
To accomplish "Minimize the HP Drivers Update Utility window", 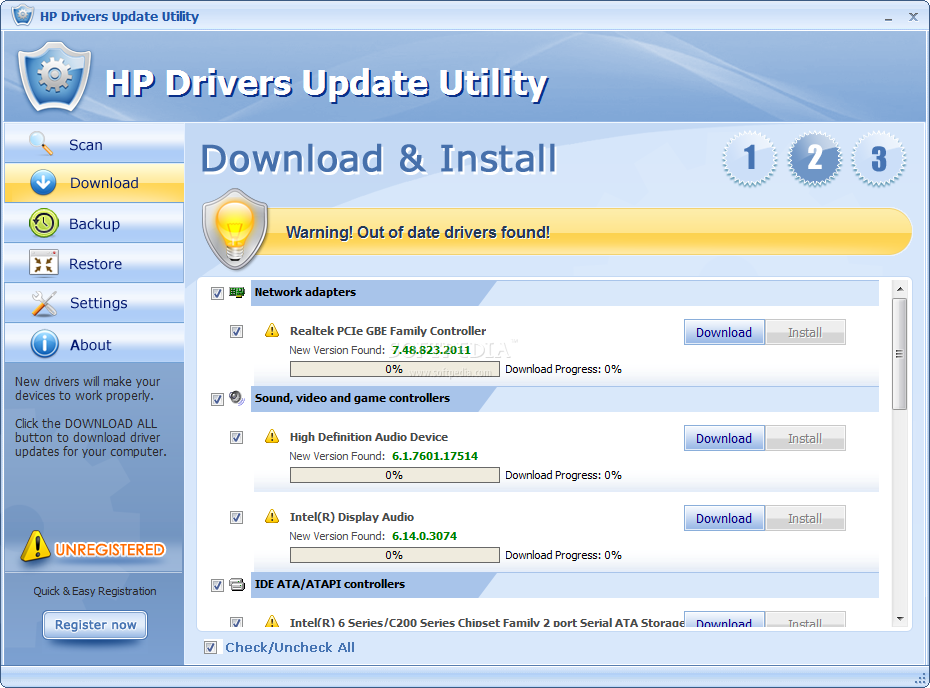I will (x=888, y=18).
